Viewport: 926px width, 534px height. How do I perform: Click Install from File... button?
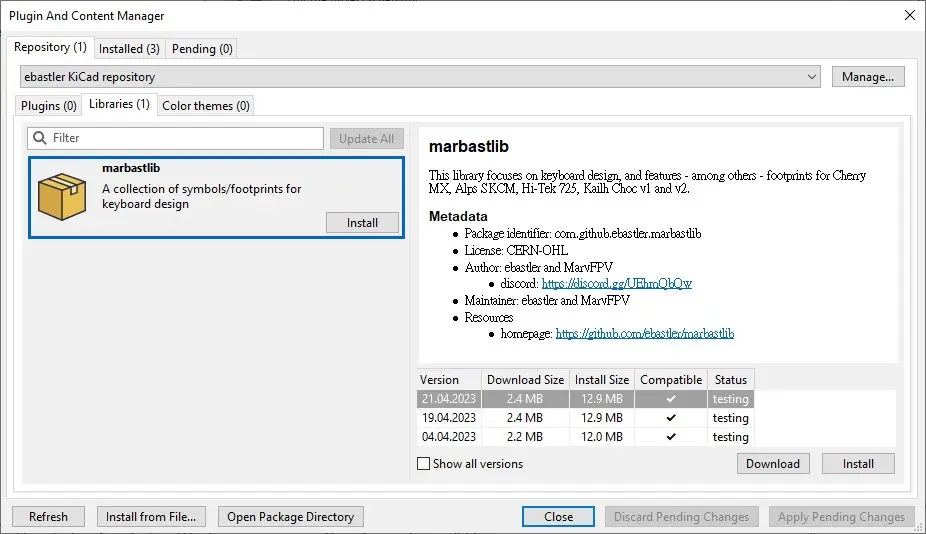click(x=151, y=517)
